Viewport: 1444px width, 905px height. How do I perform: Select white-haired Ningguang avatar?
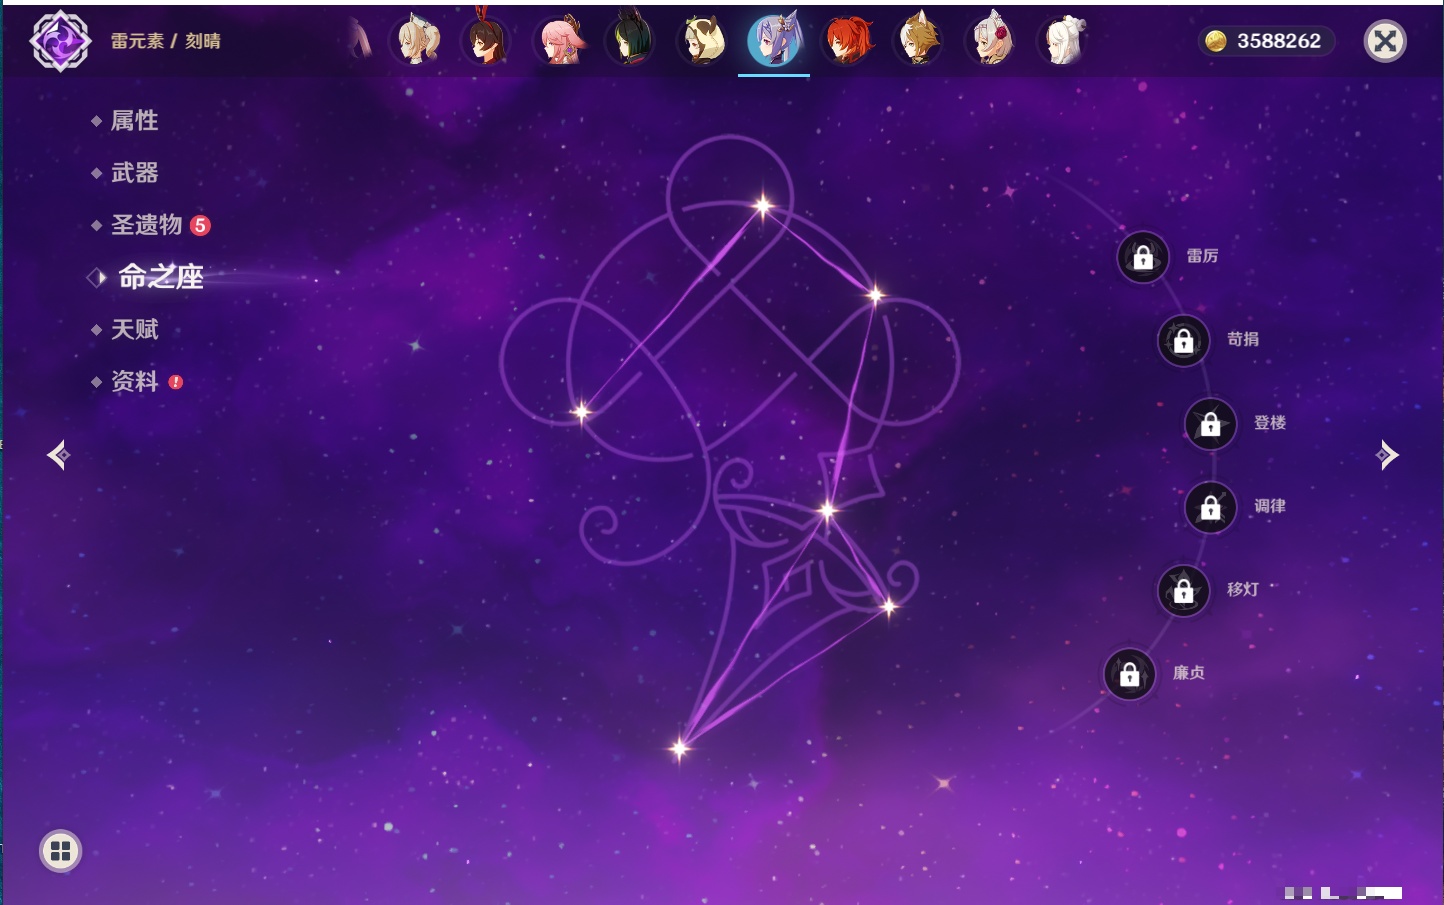pyautogui.click(x=1064, y=41)
